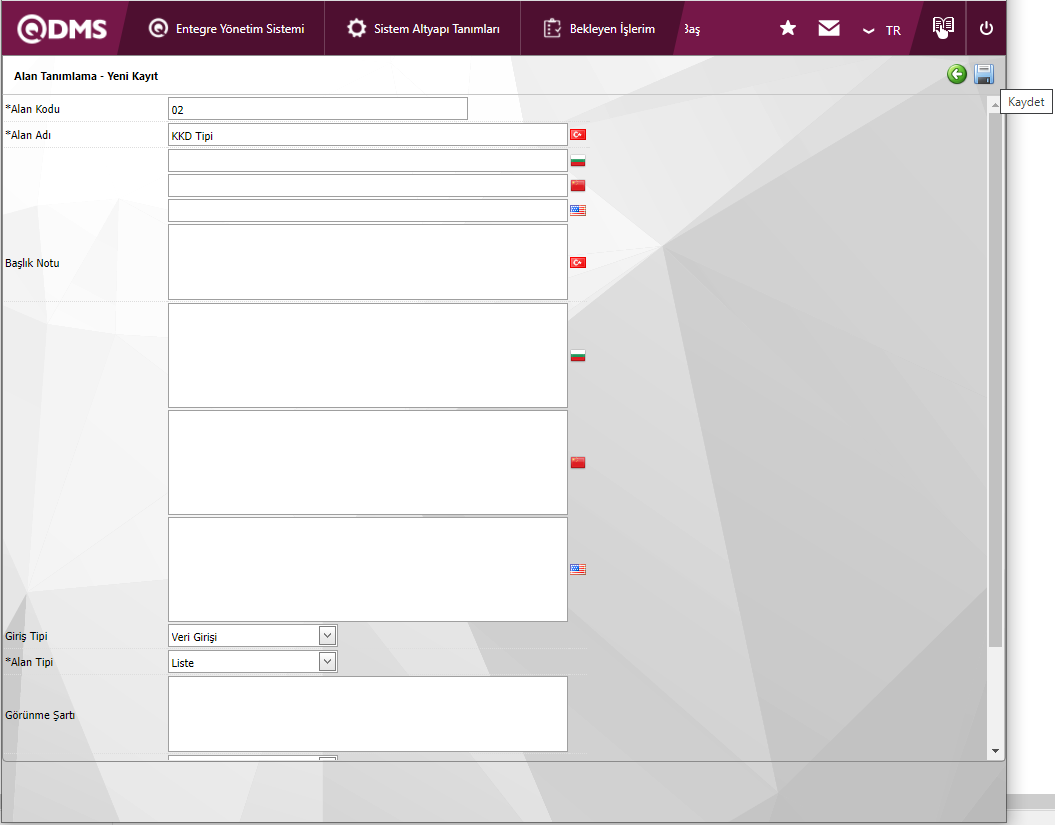Click the Chinese Başlık Notu textarea
This screenshot has width=1055, height=825.
[x=368, y=462]
